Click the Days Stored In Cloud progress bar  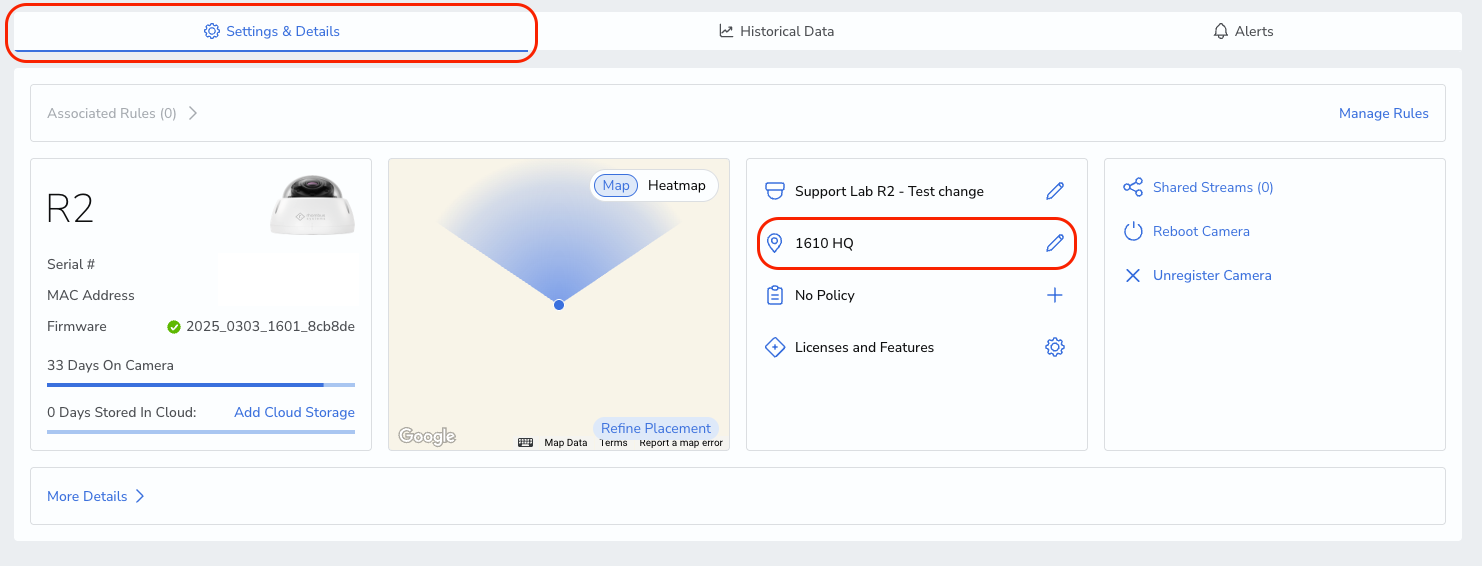(x=201, y=432)
